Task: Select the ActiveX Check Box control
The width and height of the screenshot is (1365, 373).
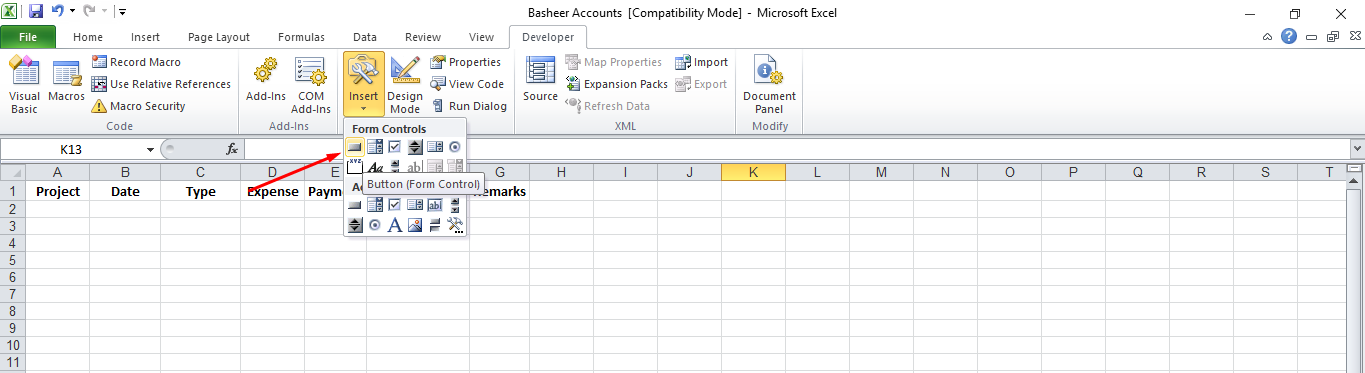Action: point(395,205)
